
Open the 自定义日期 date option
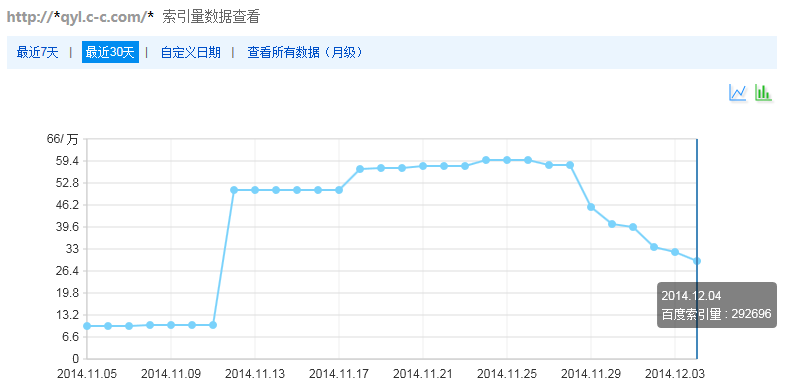pos(190,52)
